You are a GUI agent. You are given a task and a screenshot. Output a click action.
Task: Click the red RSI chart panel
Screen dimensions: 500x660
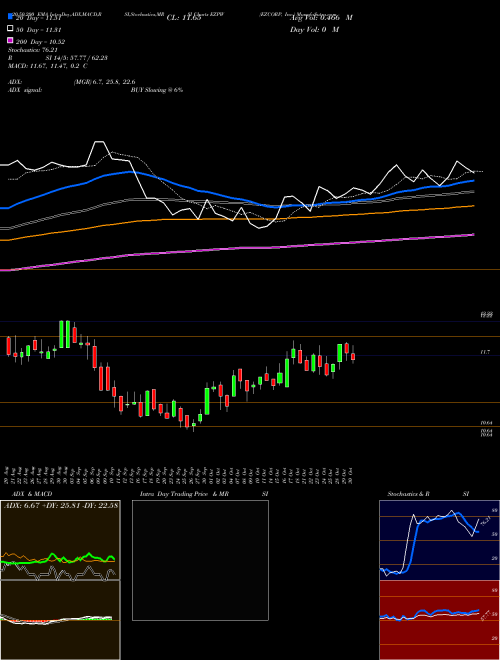coord(439,620)
